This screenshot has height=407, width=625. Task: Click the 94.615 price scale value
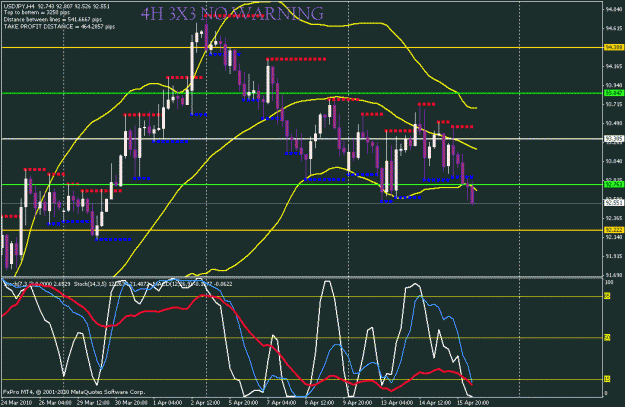click(x=614, y=28)
